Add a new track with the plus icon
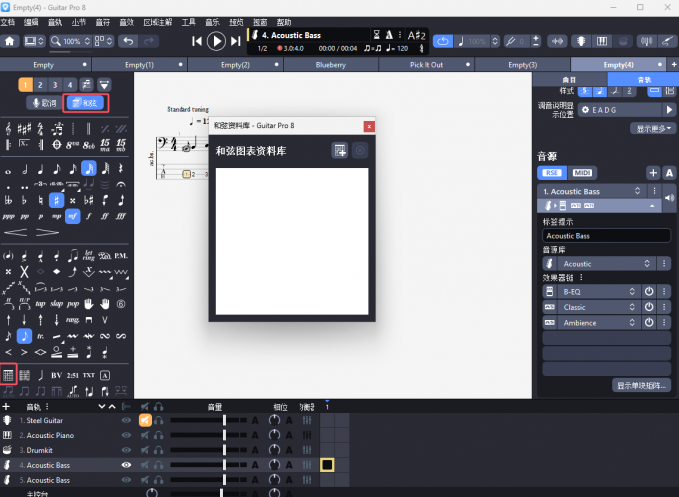This screenshot has width=679, height=497. [7, 407]
